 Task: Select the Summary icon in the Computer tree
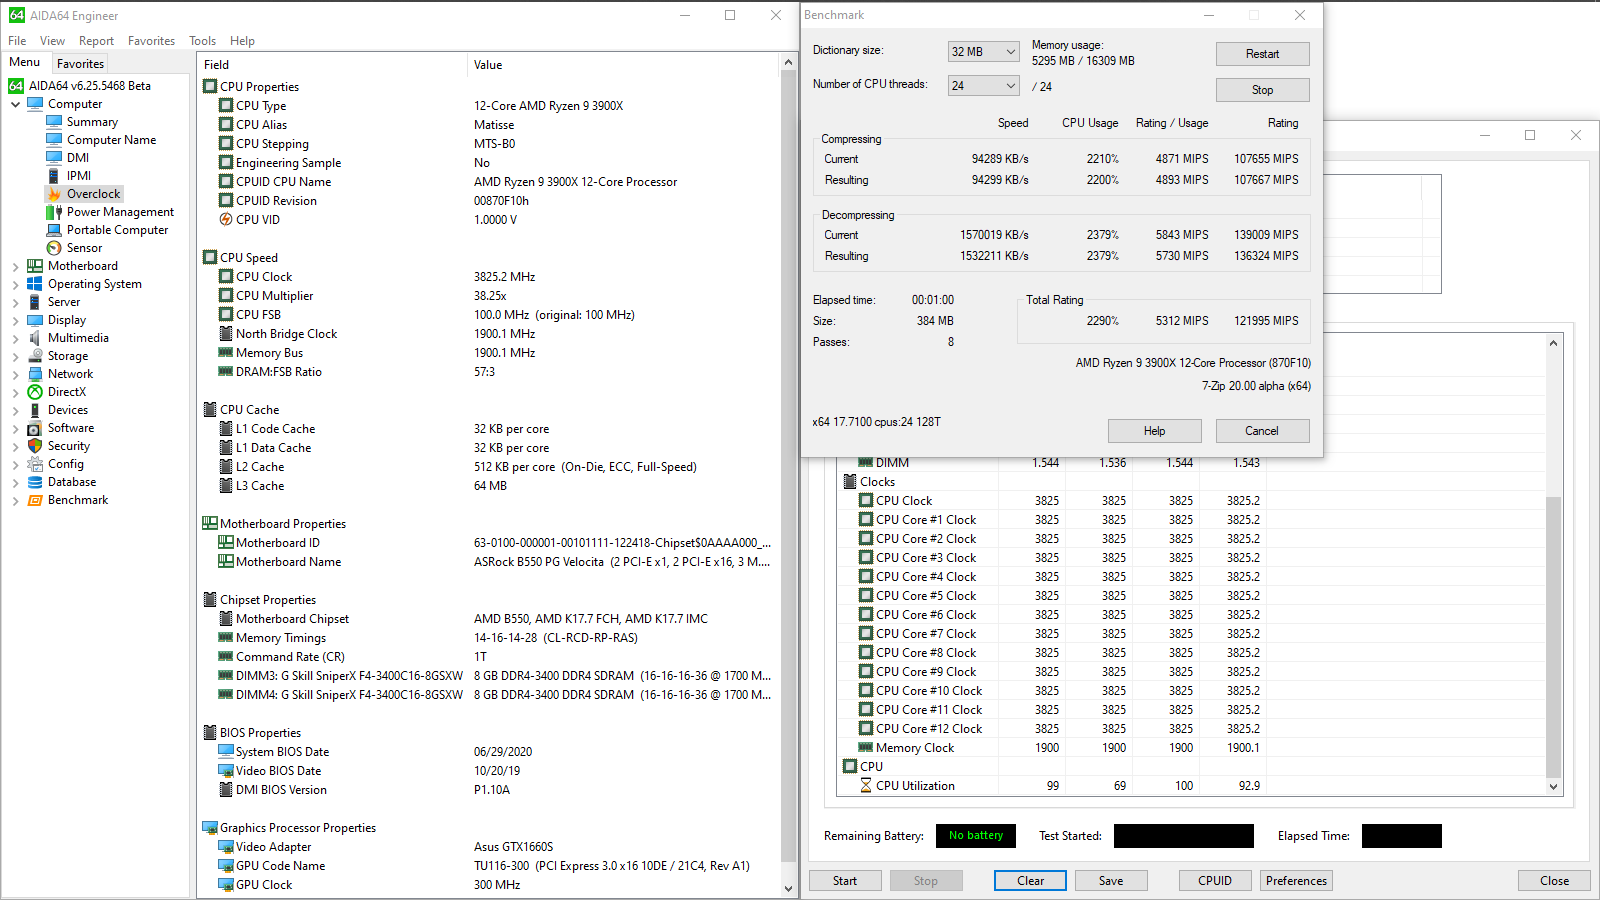pos(54,122)
